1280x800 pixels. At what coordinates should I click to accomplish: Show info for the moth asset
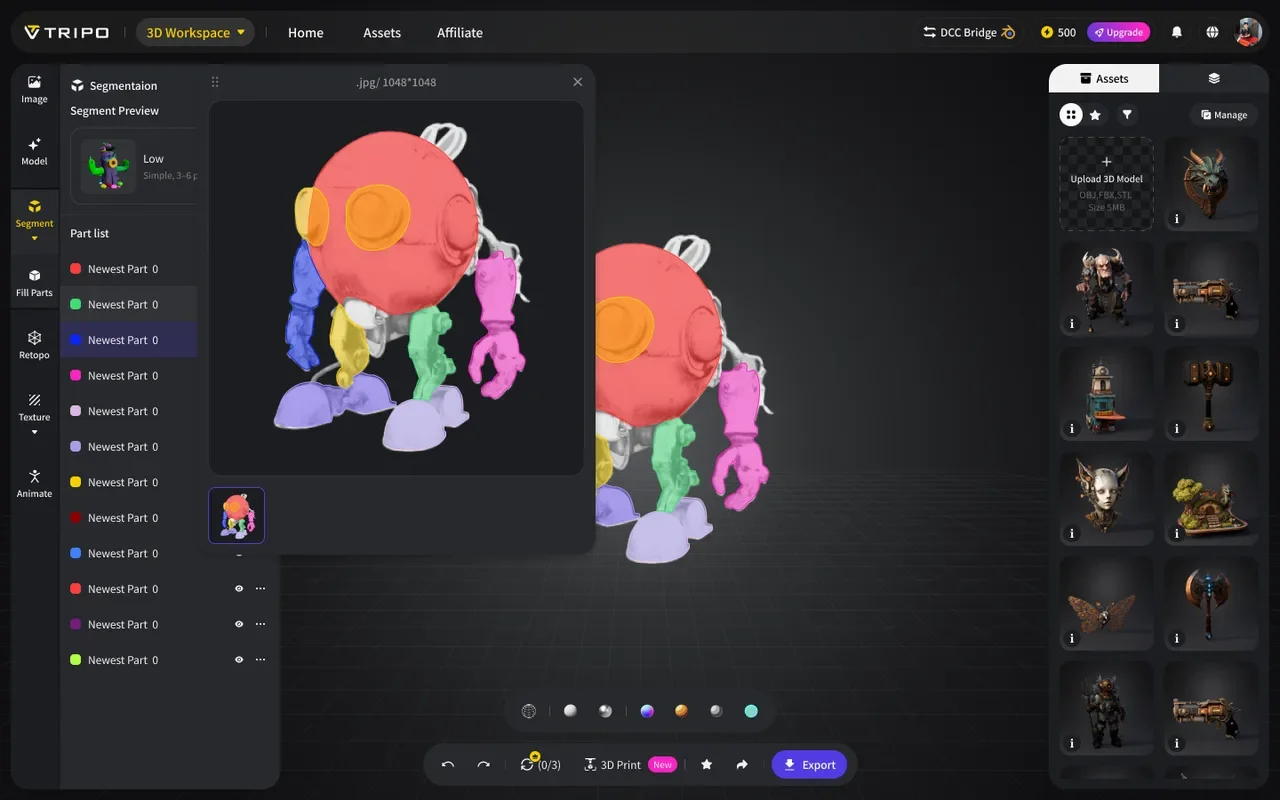pyautogui.click(x=1072, y=638)
